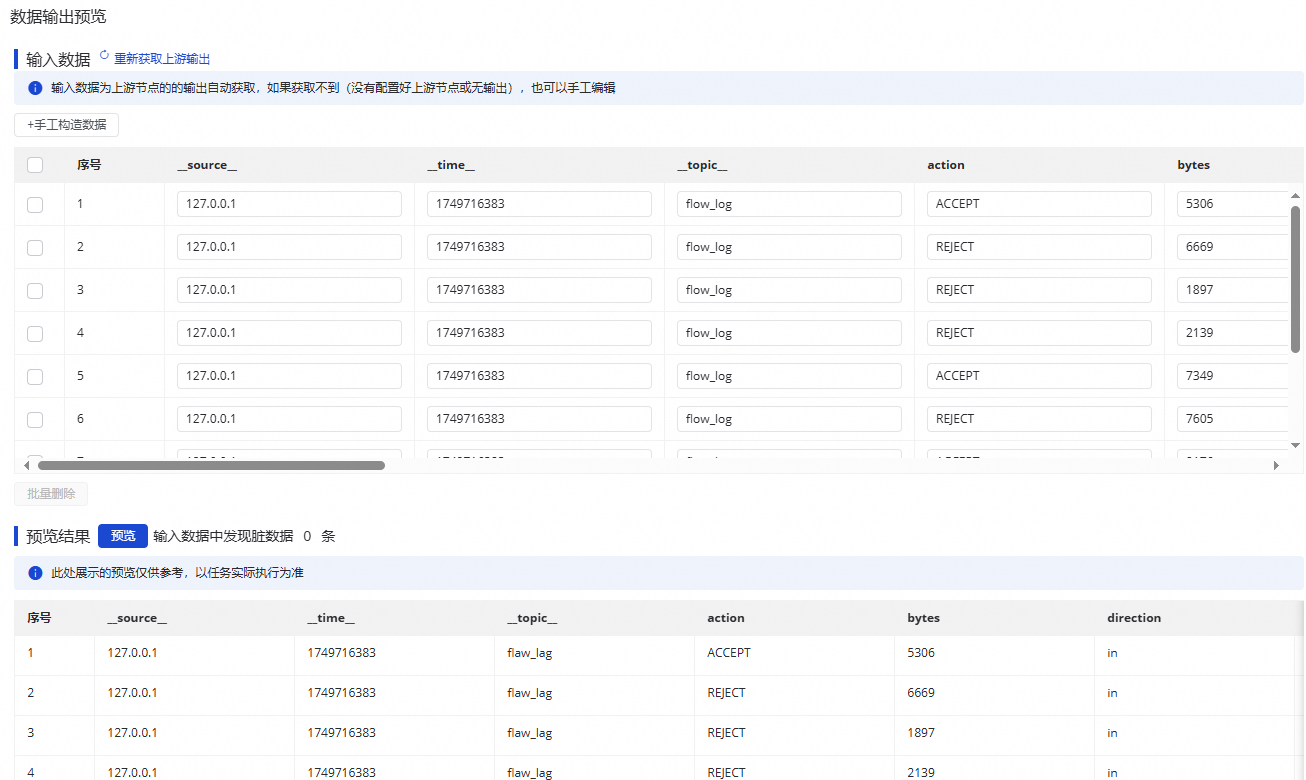Check the checkbox for input row 1

(x=35, y=204)
